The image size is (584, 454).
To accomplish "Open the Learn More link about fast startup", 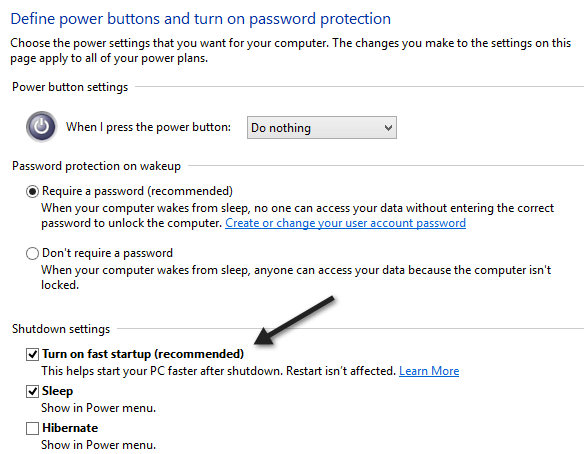I will click(x=429, y=371).
